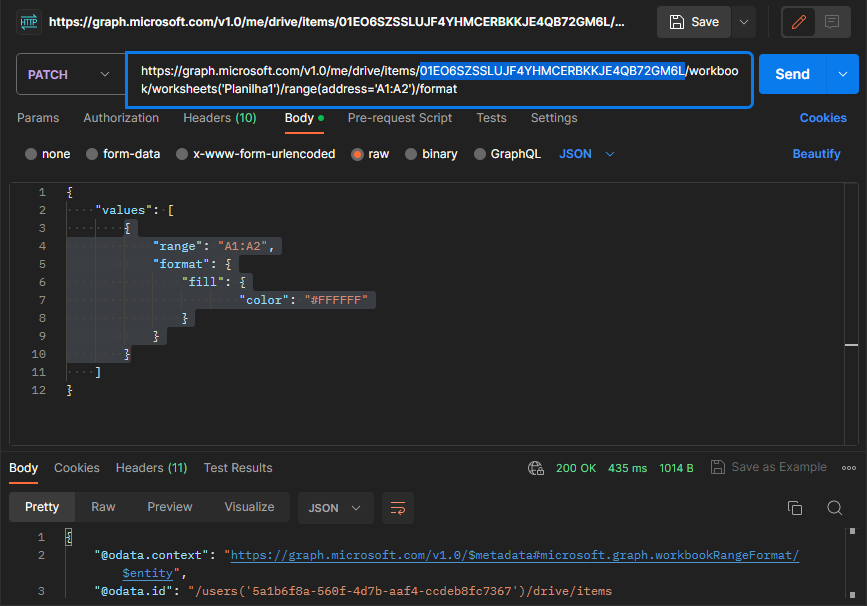Select the response Body tab
867x606 pixels.
[23, 468]
